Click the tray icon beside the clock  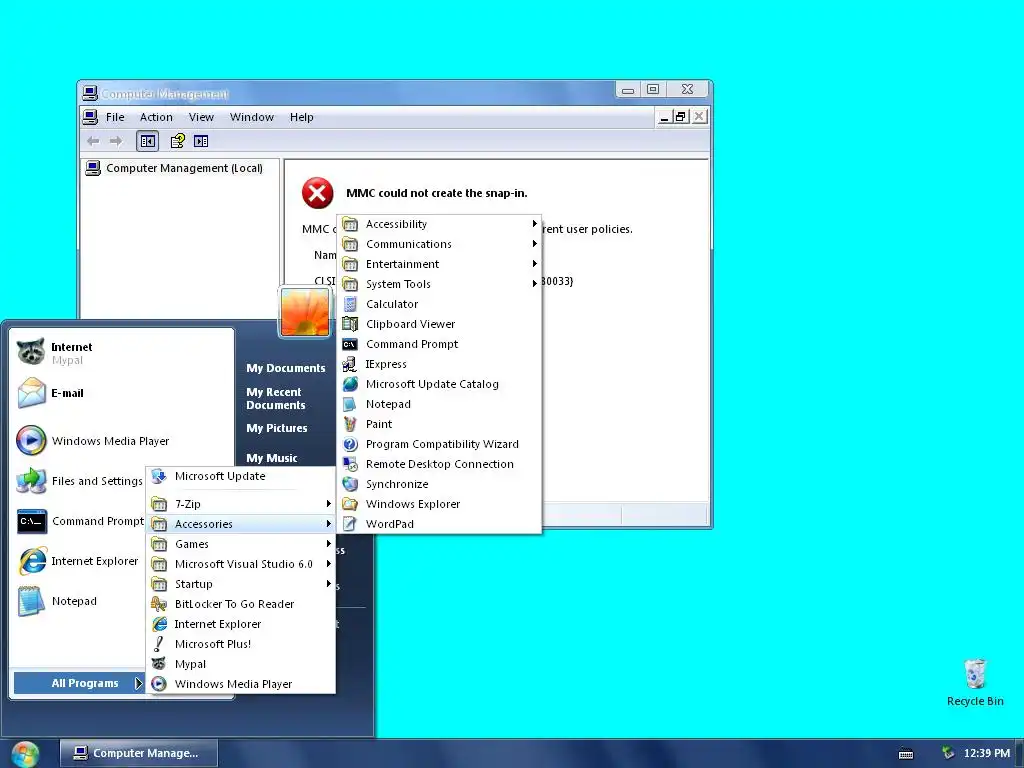(948, 753)
